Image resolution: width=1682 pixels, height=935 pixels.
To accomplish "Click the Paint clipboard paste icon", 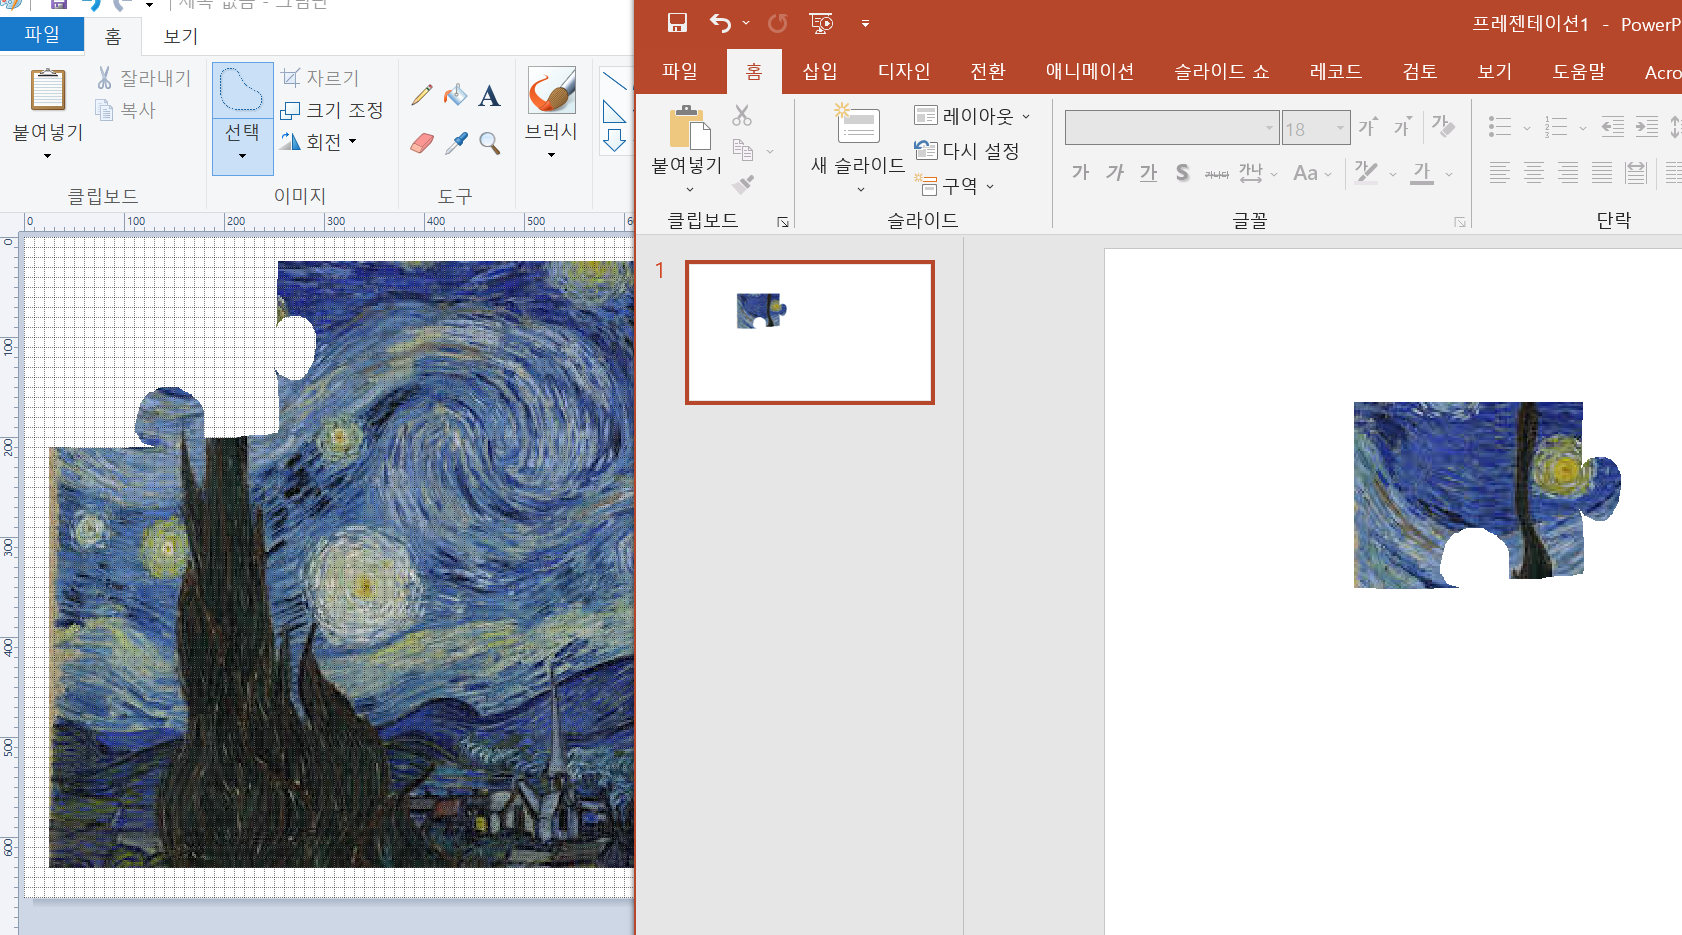I will tap(48, 90).
